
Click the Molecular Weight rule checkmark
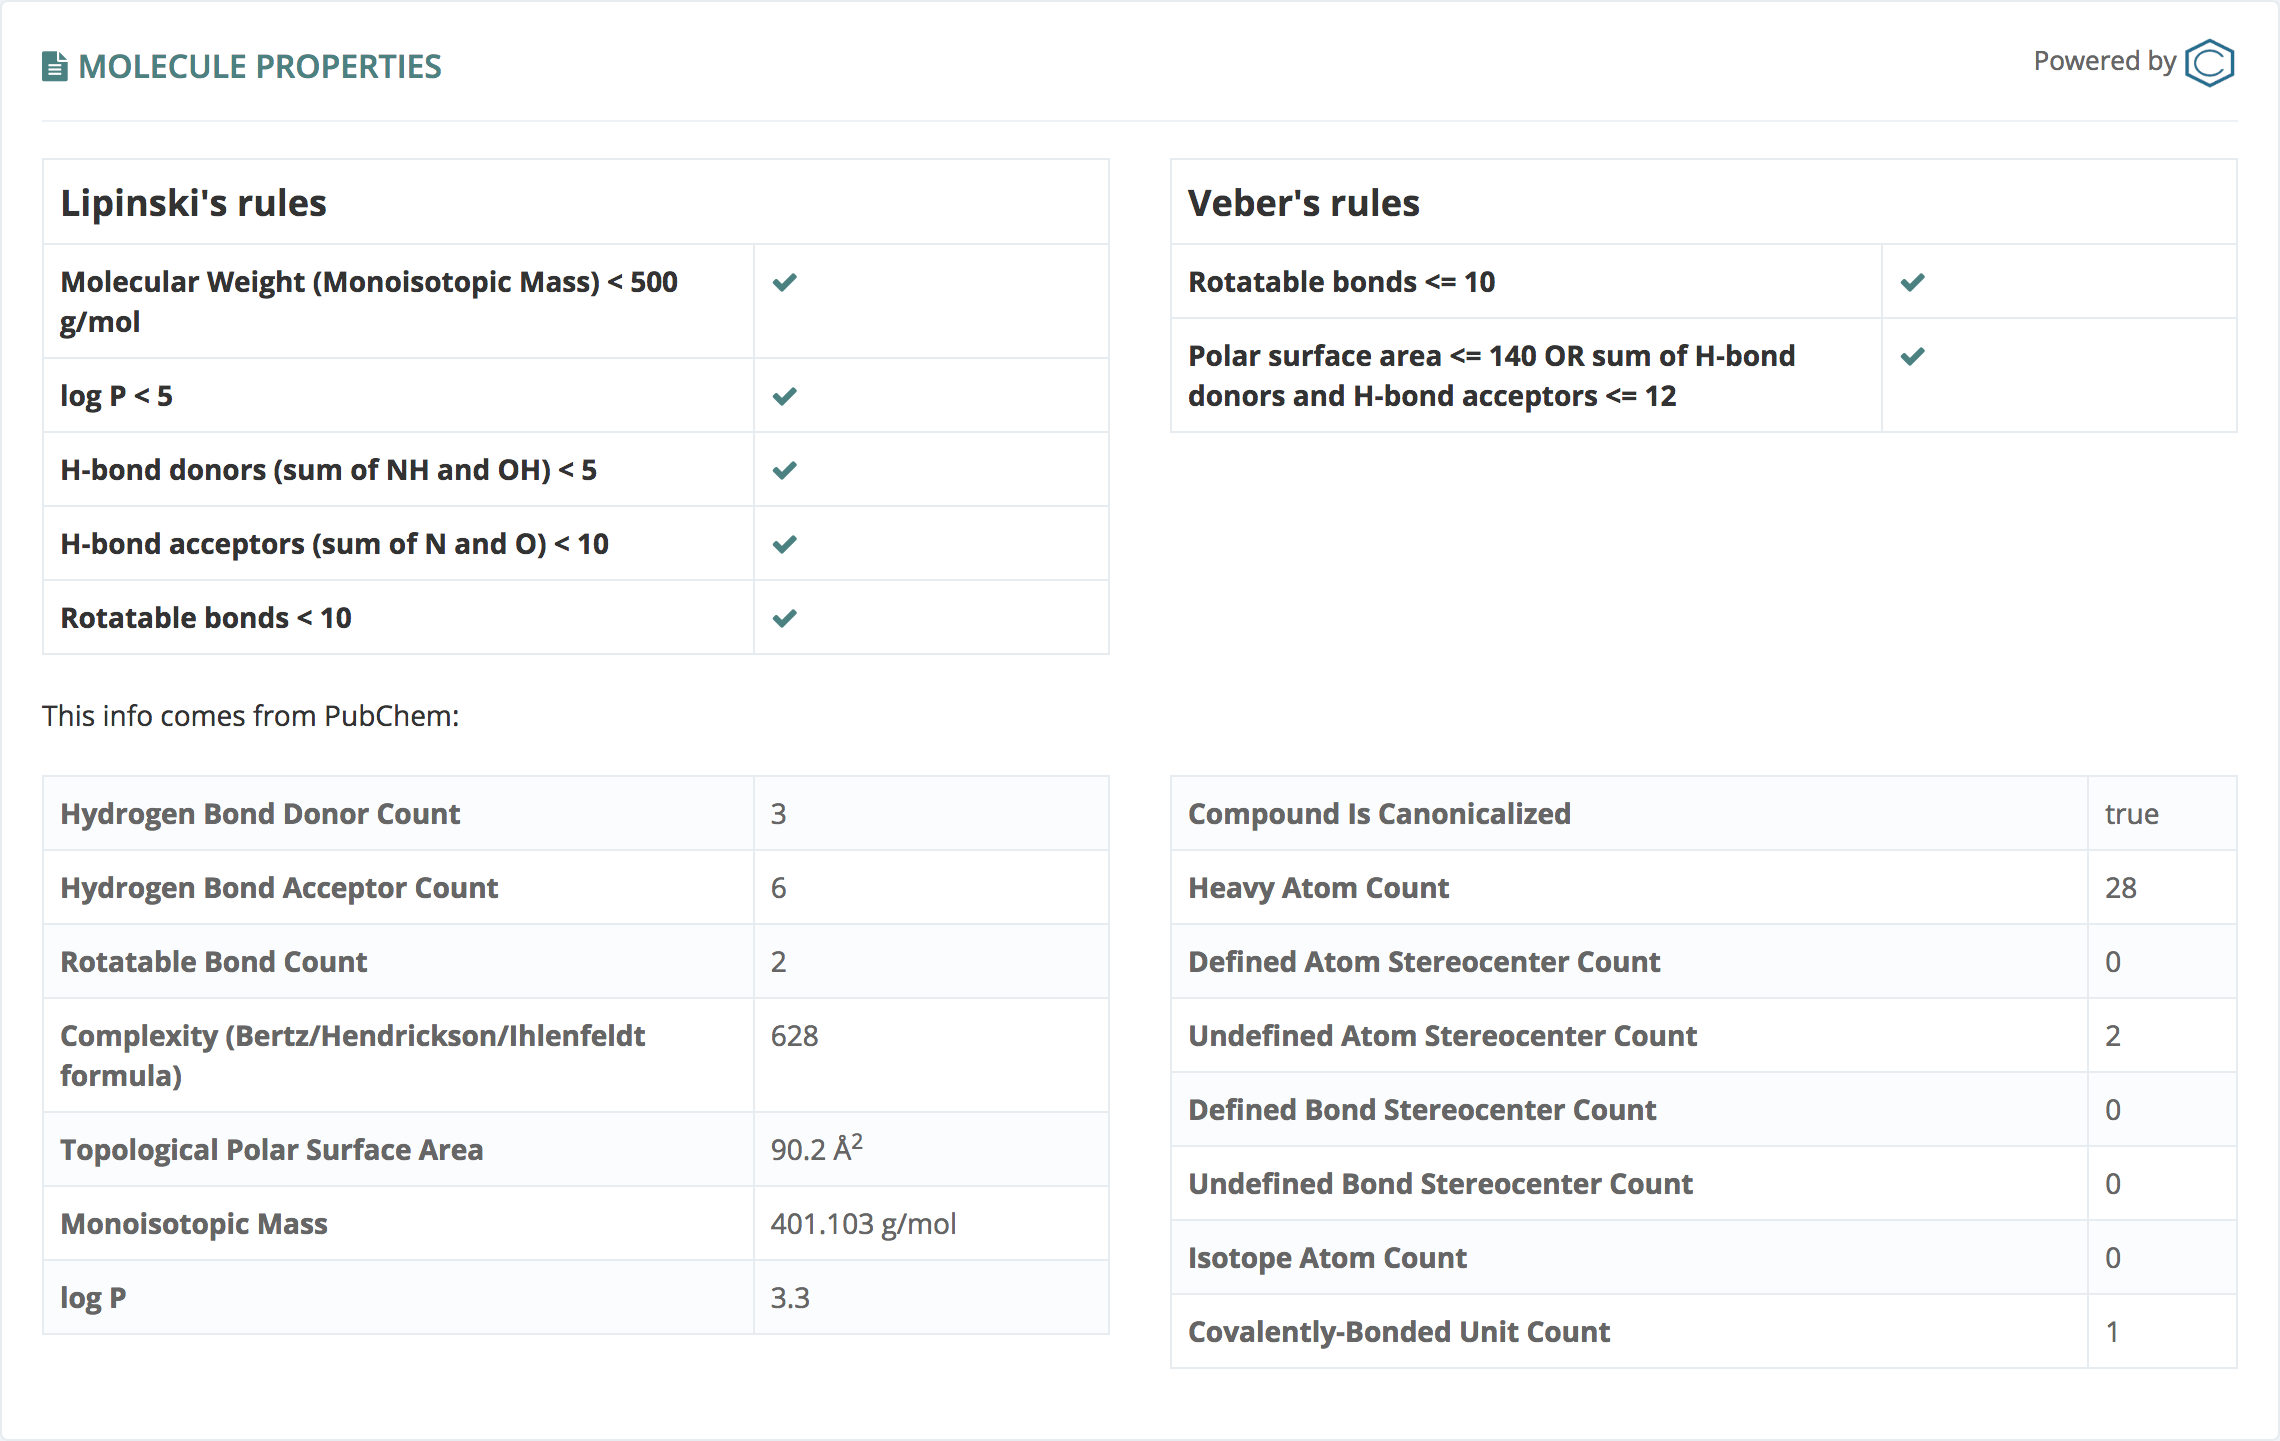tap(785, 282)
